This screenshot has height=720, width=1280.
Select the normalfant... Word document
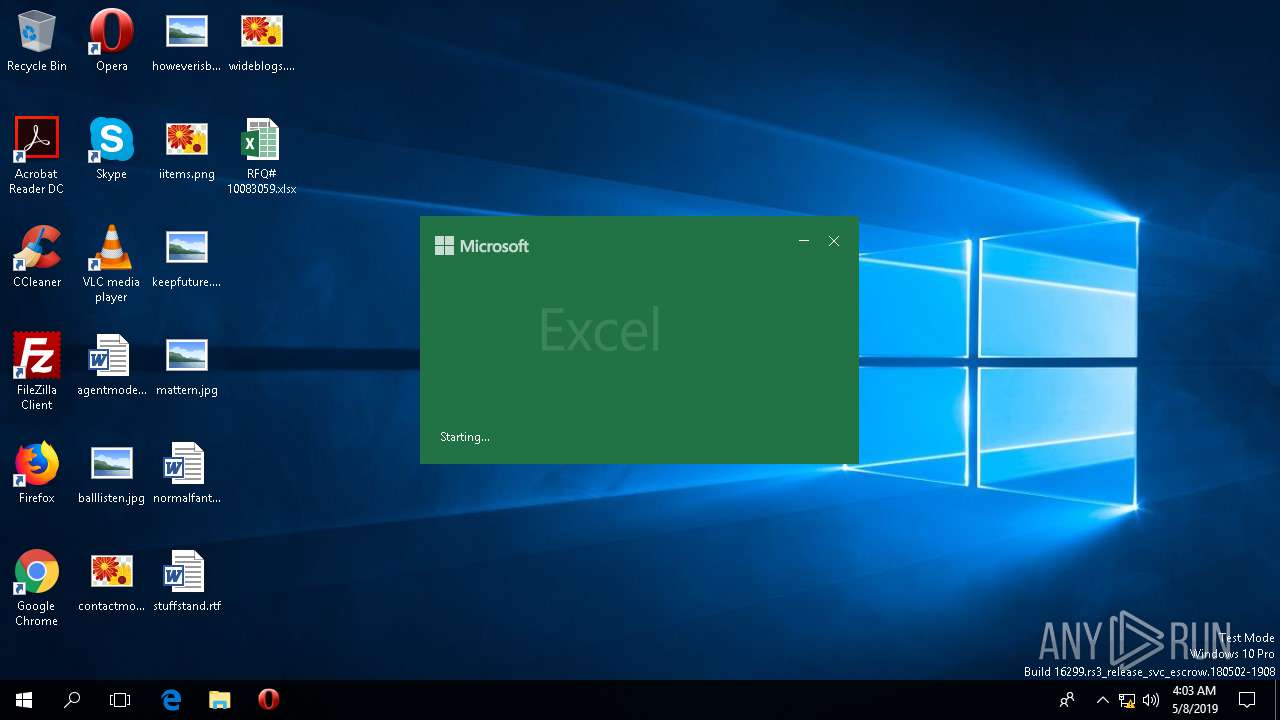[186, 473]
